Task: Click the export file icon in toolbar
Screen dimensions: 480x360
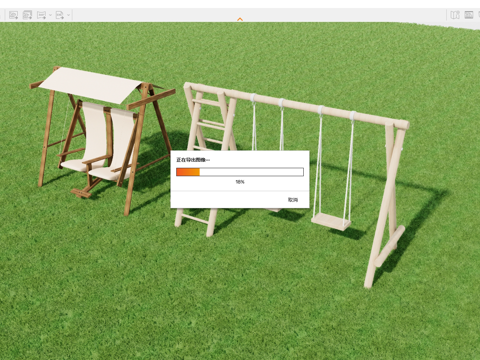Action: coord(60,15)
